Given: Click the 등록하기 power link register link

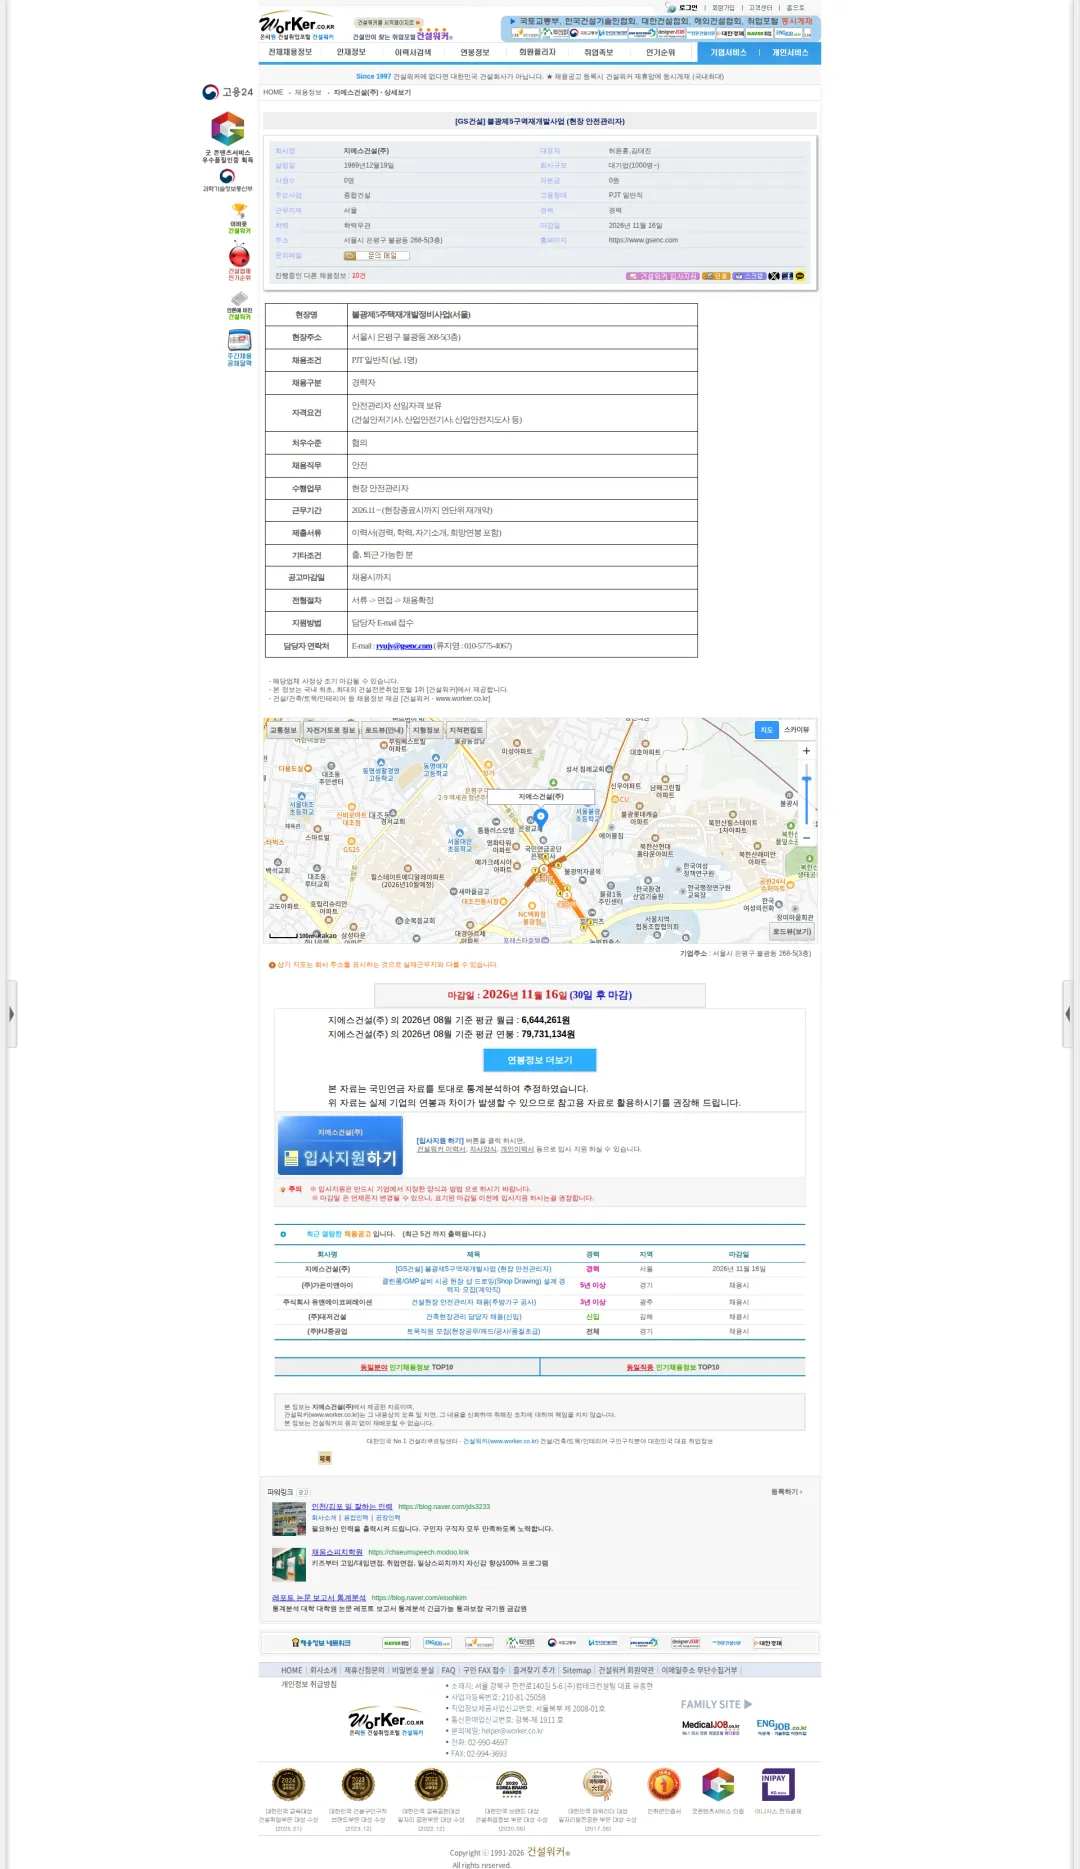Looking at the screenshot, I should [786, 1492].
